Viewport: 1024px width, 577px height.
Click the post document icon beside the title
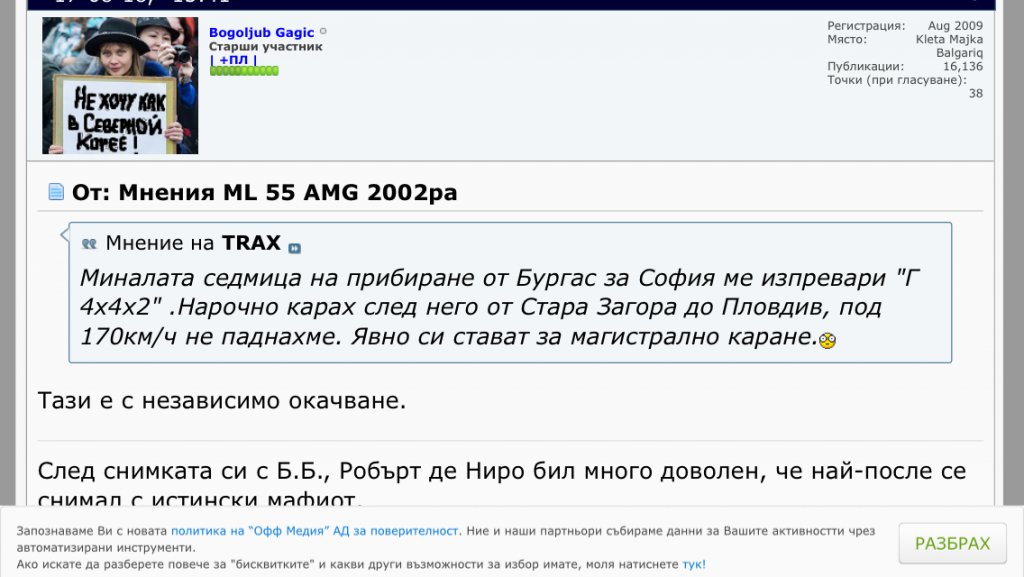coord(56,192)
